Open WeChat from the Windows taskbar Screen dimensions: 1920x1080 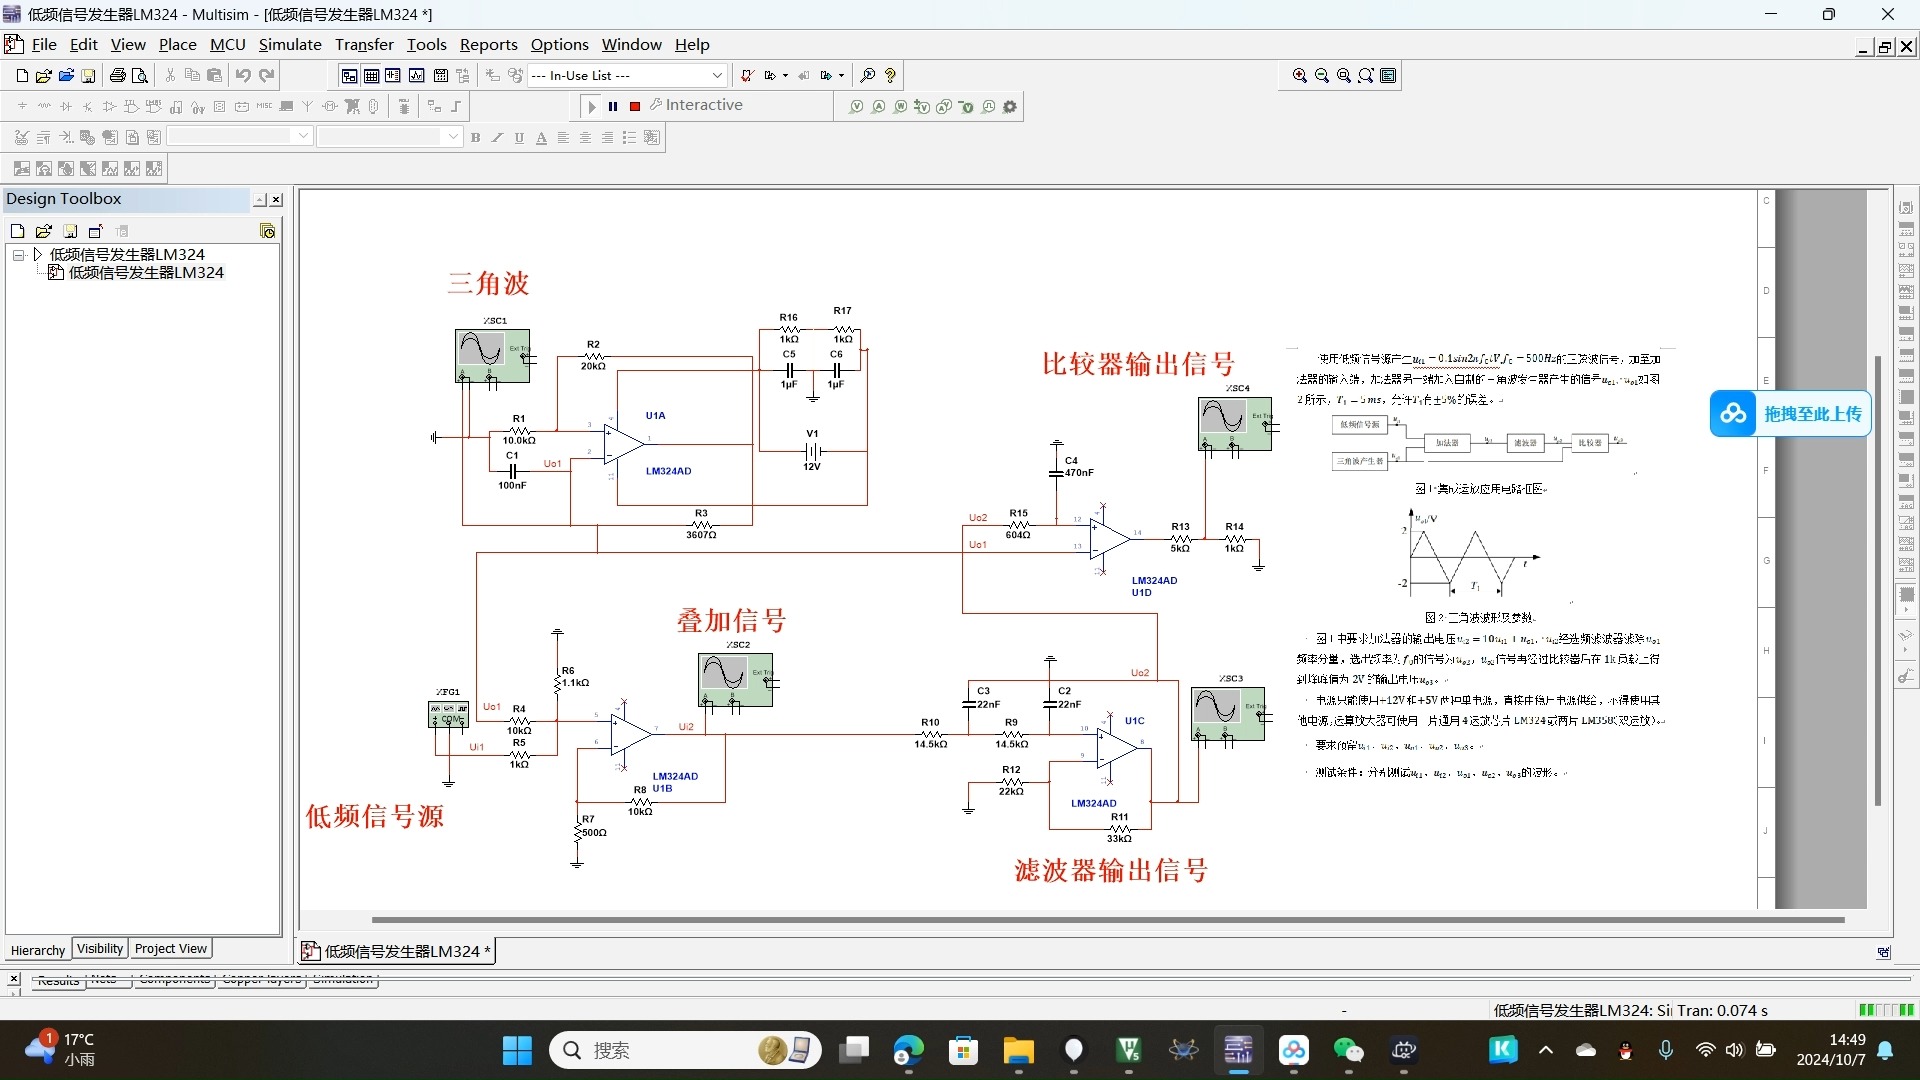click(x=1348, y=1050)
